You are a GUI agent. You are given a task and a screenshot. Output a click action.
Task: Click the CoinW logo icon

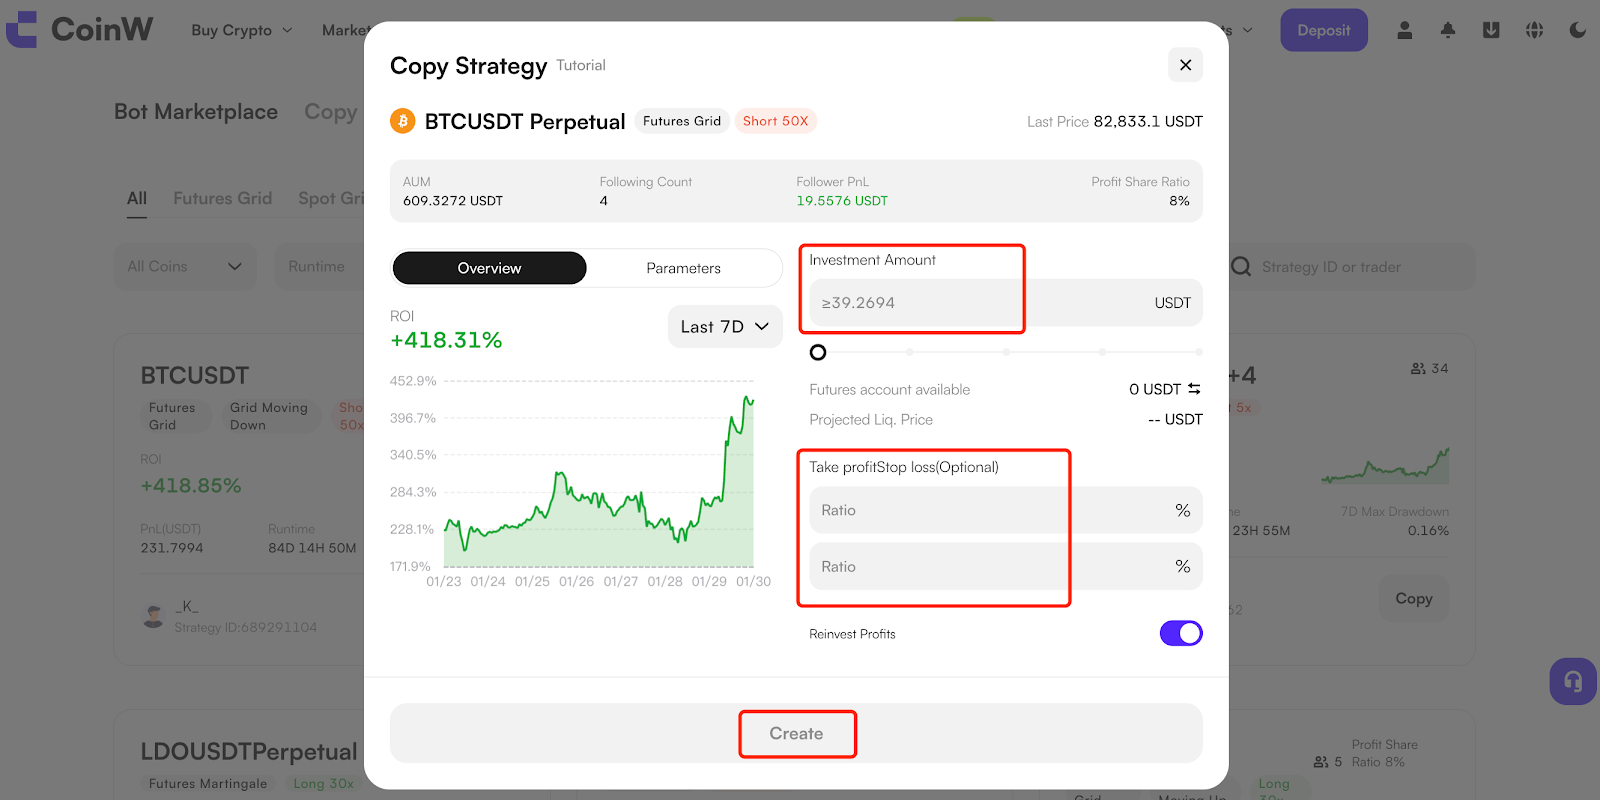click(22, 29)
